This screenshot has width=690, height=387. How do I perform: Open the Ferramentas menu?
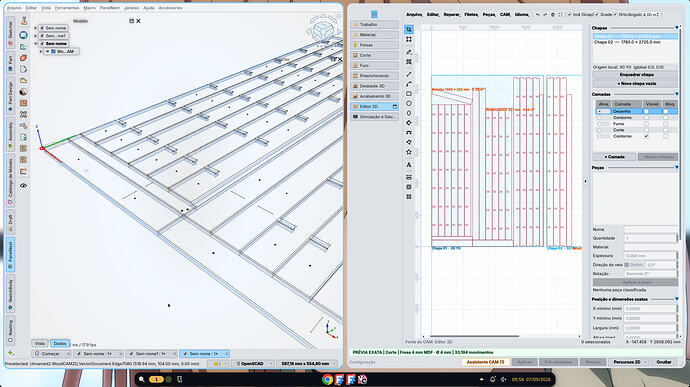click(x=67, y=8)
